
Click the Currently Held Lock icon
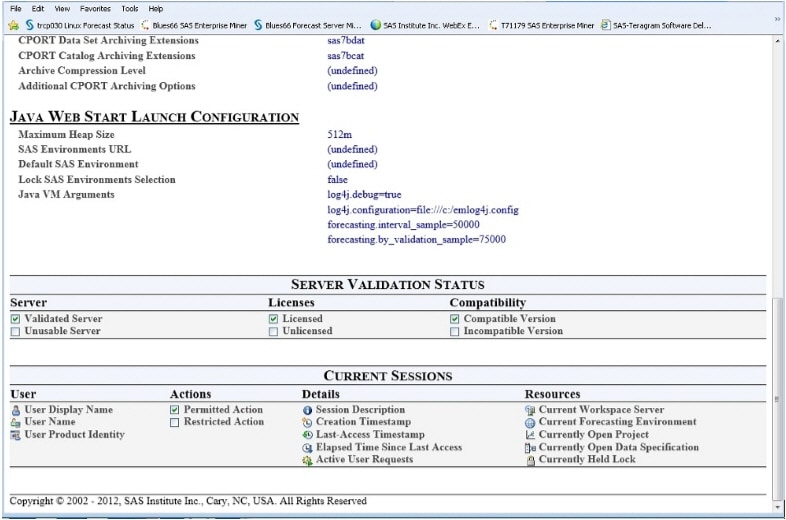[x=530, y=460]
